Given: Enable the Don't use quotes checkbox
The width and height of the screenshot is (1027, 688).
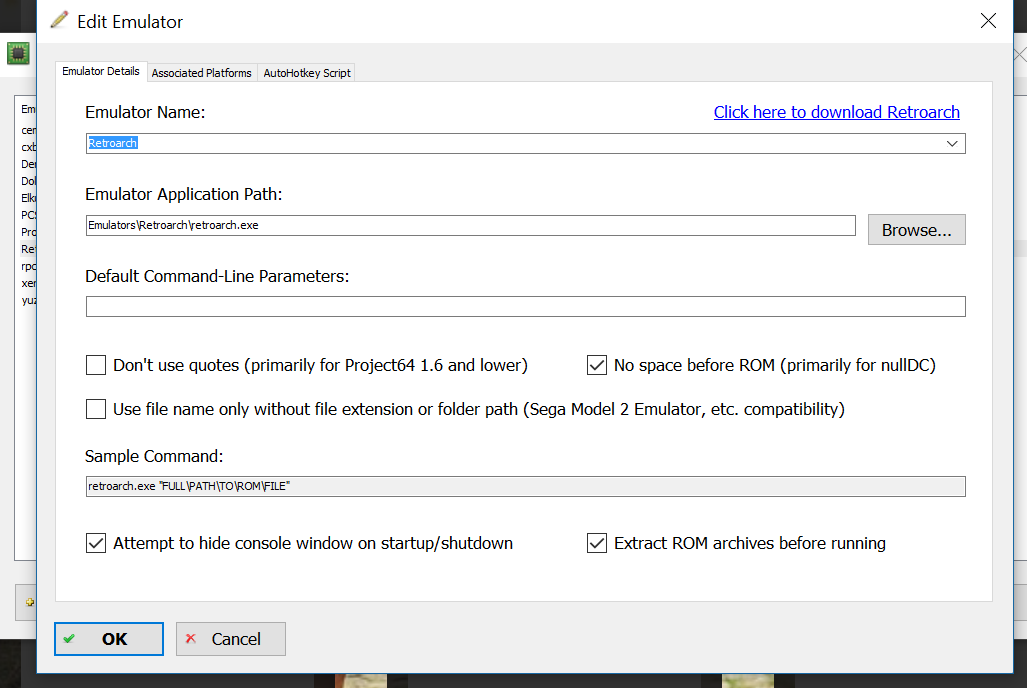Looking at the screenshot, I should point(96,365).
